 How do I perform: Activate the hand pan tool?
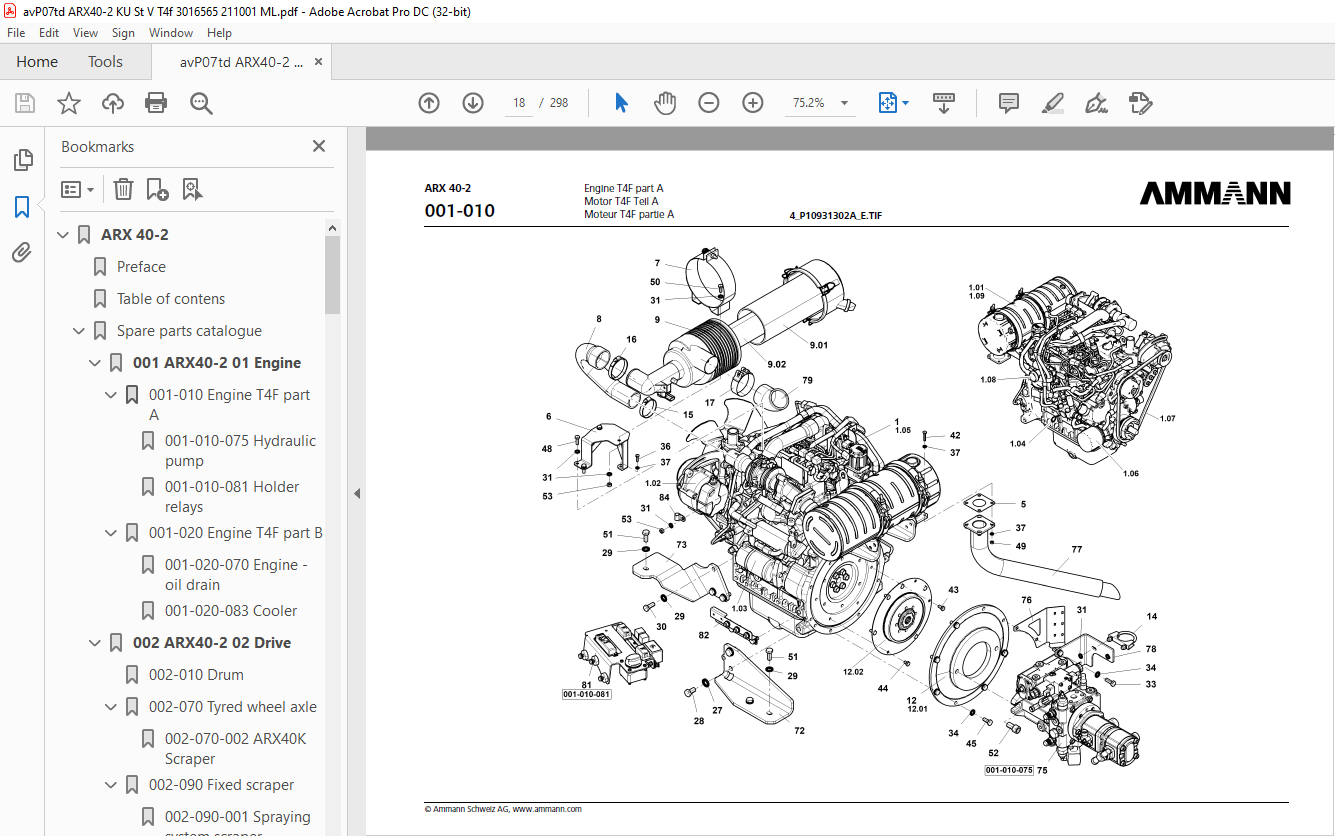click(665, 103)
